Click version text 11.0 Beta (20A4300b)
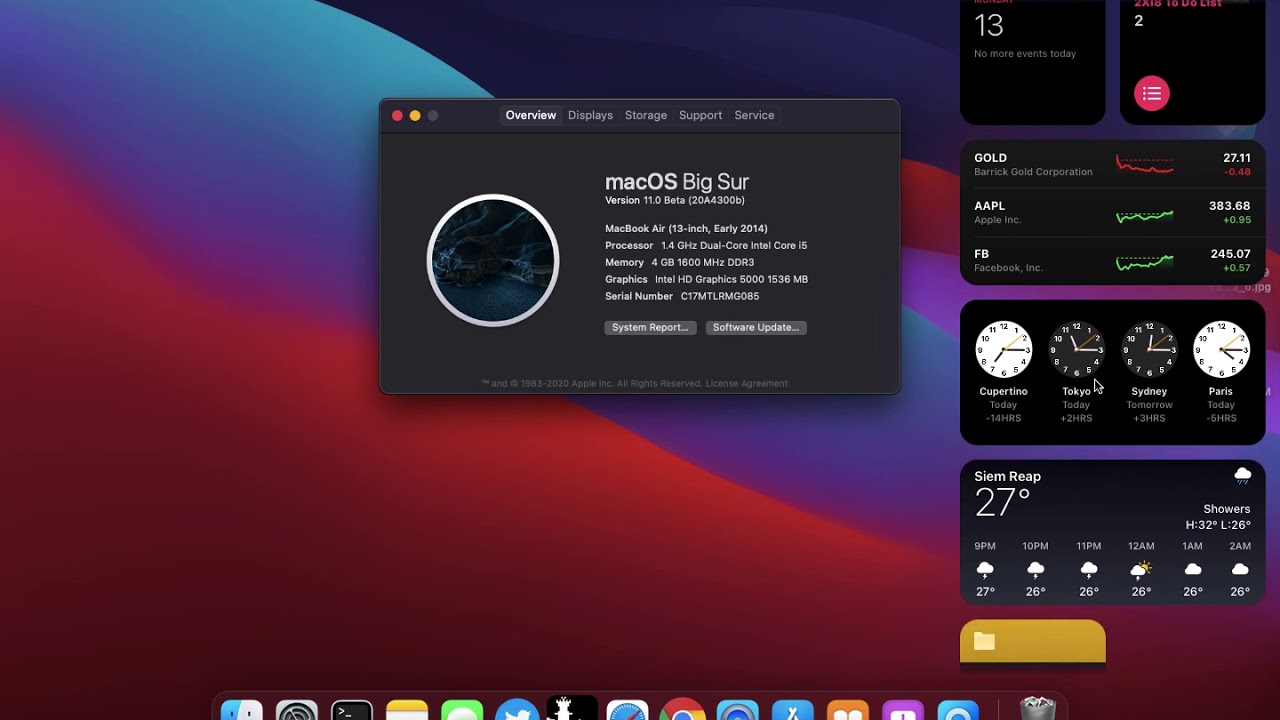The image size is (1280, 720). [x=694, y=200]
